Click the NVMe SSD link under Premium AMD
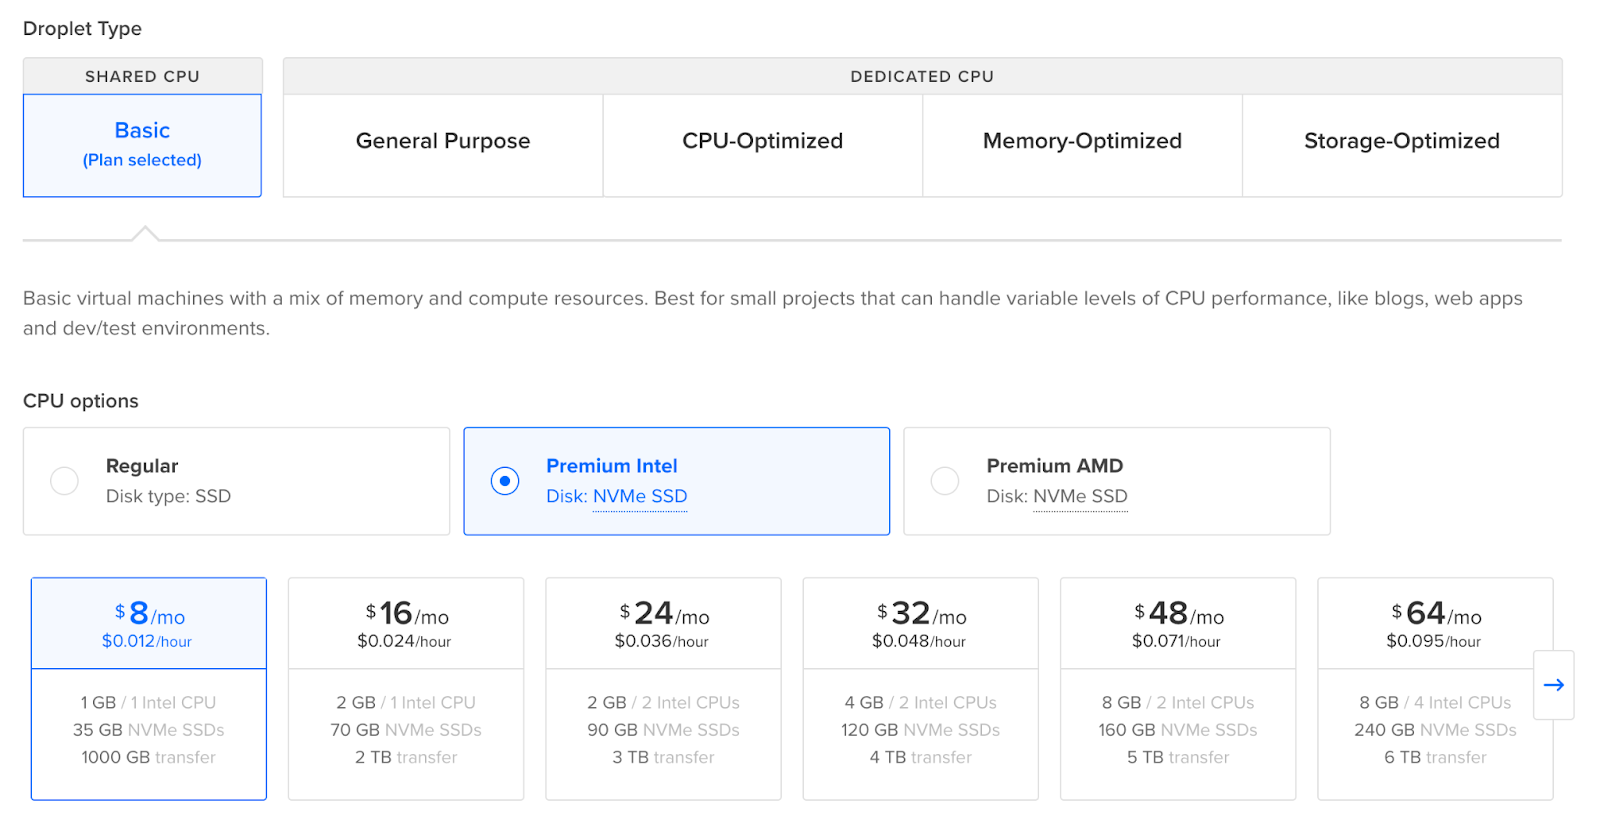1600x836 pixels. click(x=1080, y=497)
